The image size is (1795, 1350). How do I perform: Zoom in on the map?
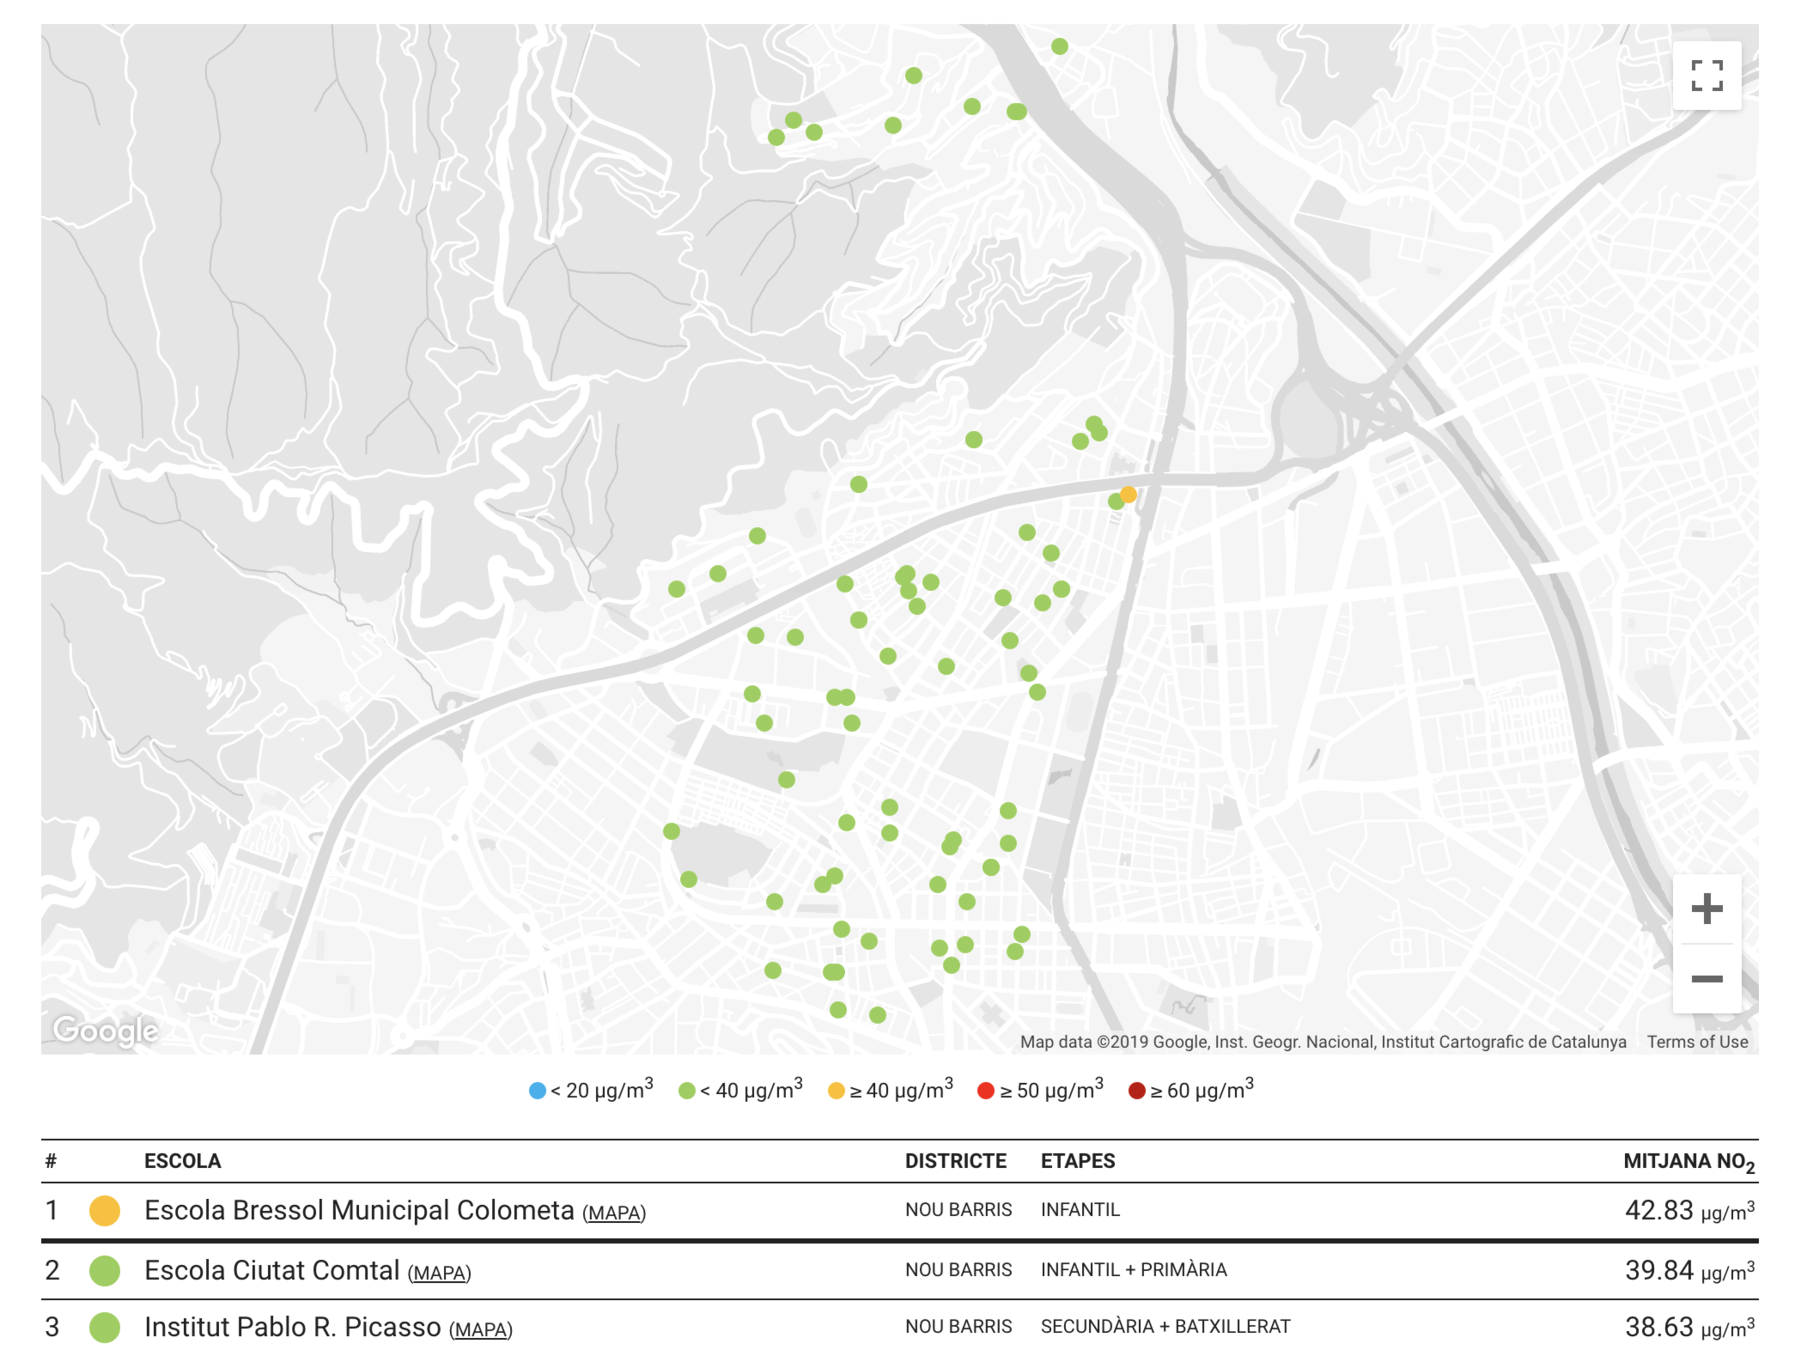tap(1706, 908)
